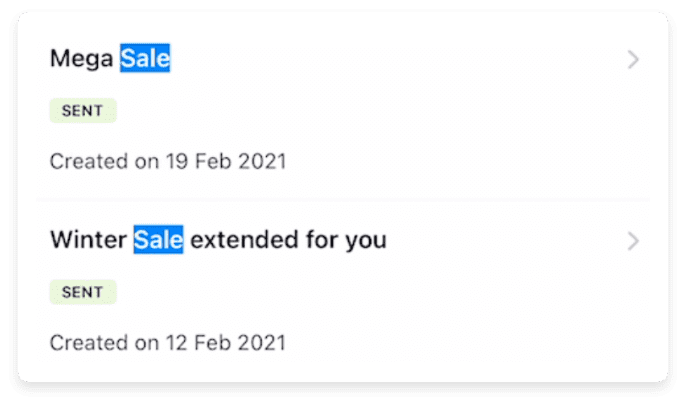Click the SENT badge under Winter Sale
Image resolution: width=686 pixels, height=406 pixels.
83,292
